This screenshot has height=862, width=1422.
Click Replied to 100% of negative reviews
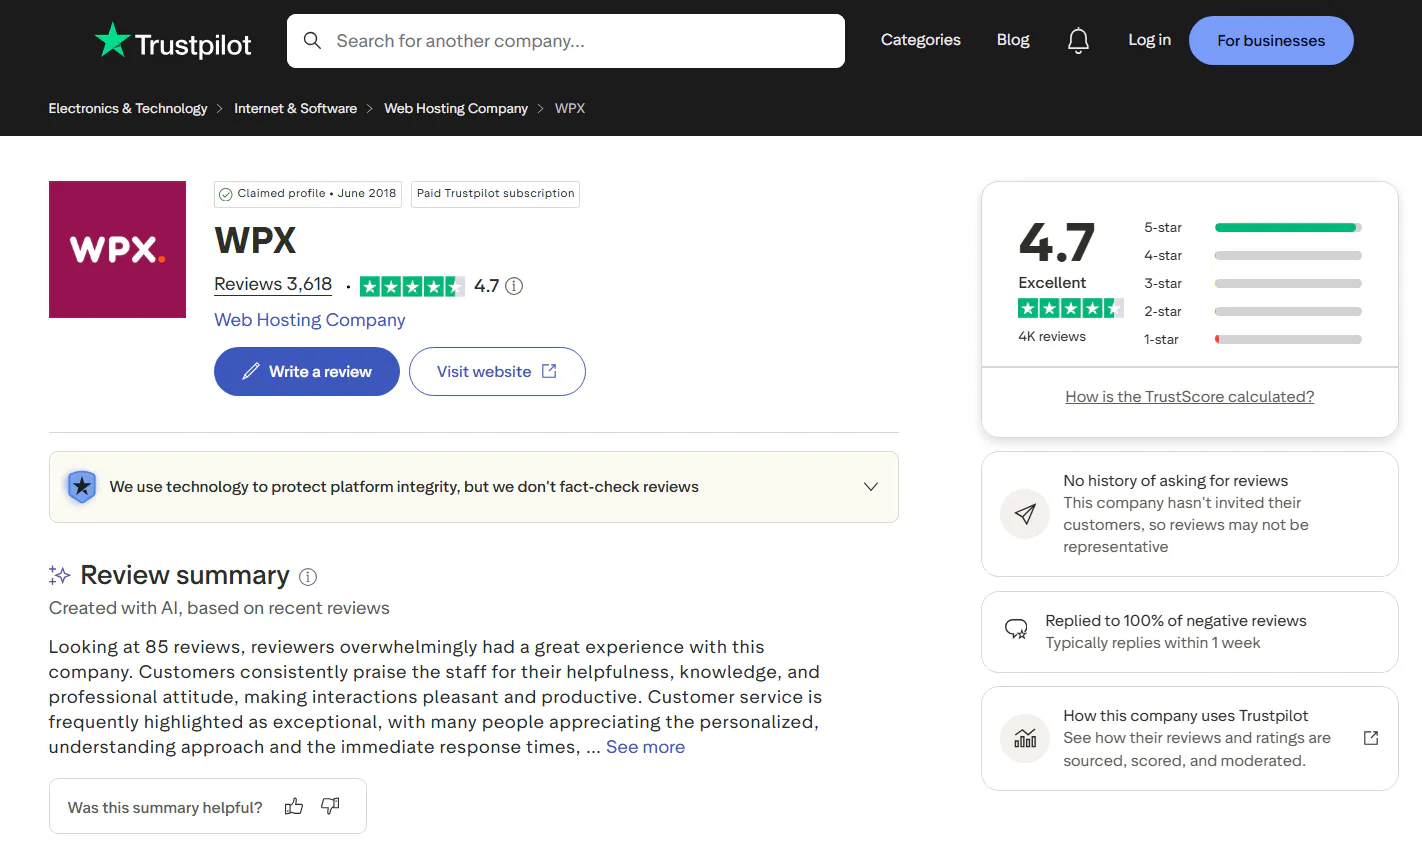(x=1176, y=621)
